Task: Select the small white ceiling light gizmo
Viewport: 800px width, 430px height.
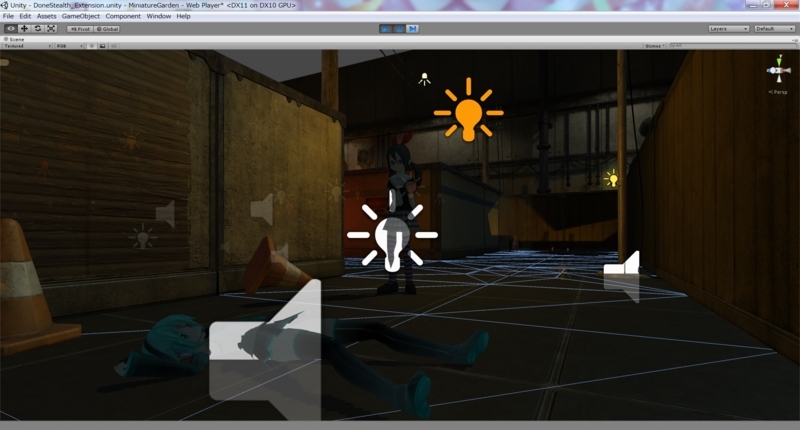Action: point(424,79)
